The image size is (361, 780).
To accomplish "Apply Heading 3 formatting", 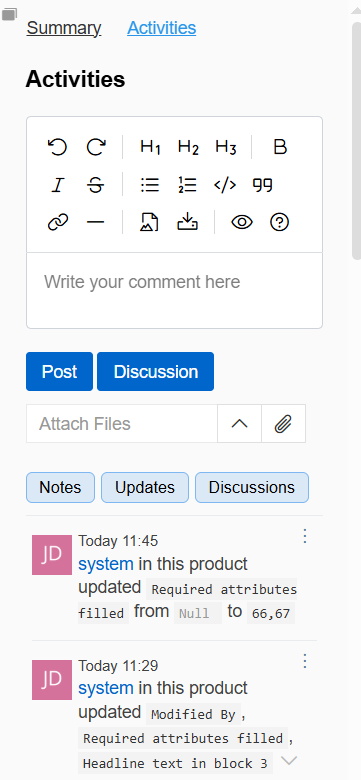I will point(225,147).
